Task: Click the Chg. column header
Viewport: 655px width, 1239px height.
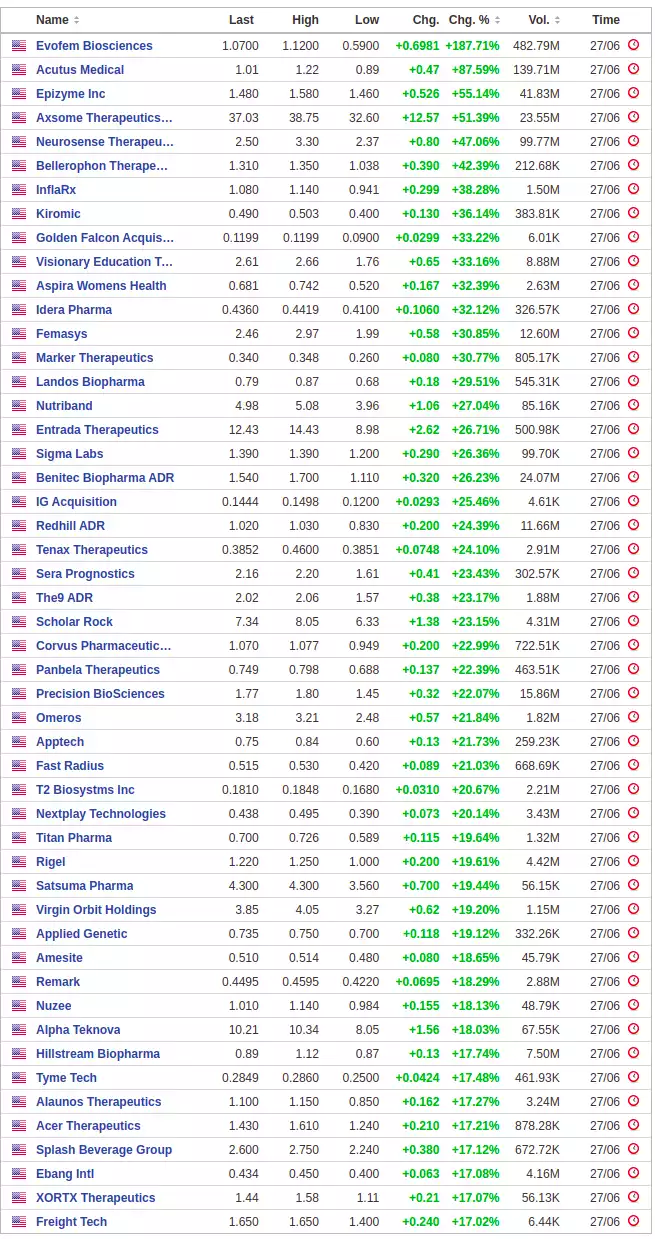Action: click(x=425, y=20)
